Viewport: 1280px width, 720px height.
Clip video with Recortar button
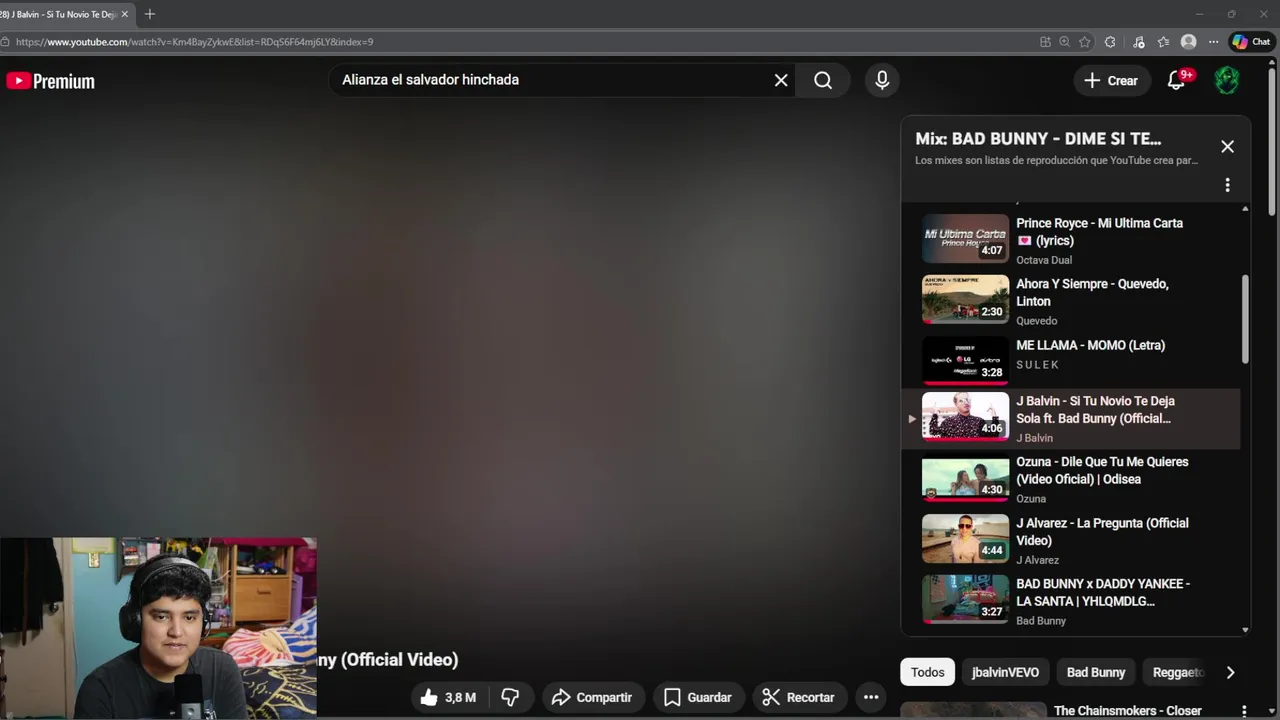[798, 697]
